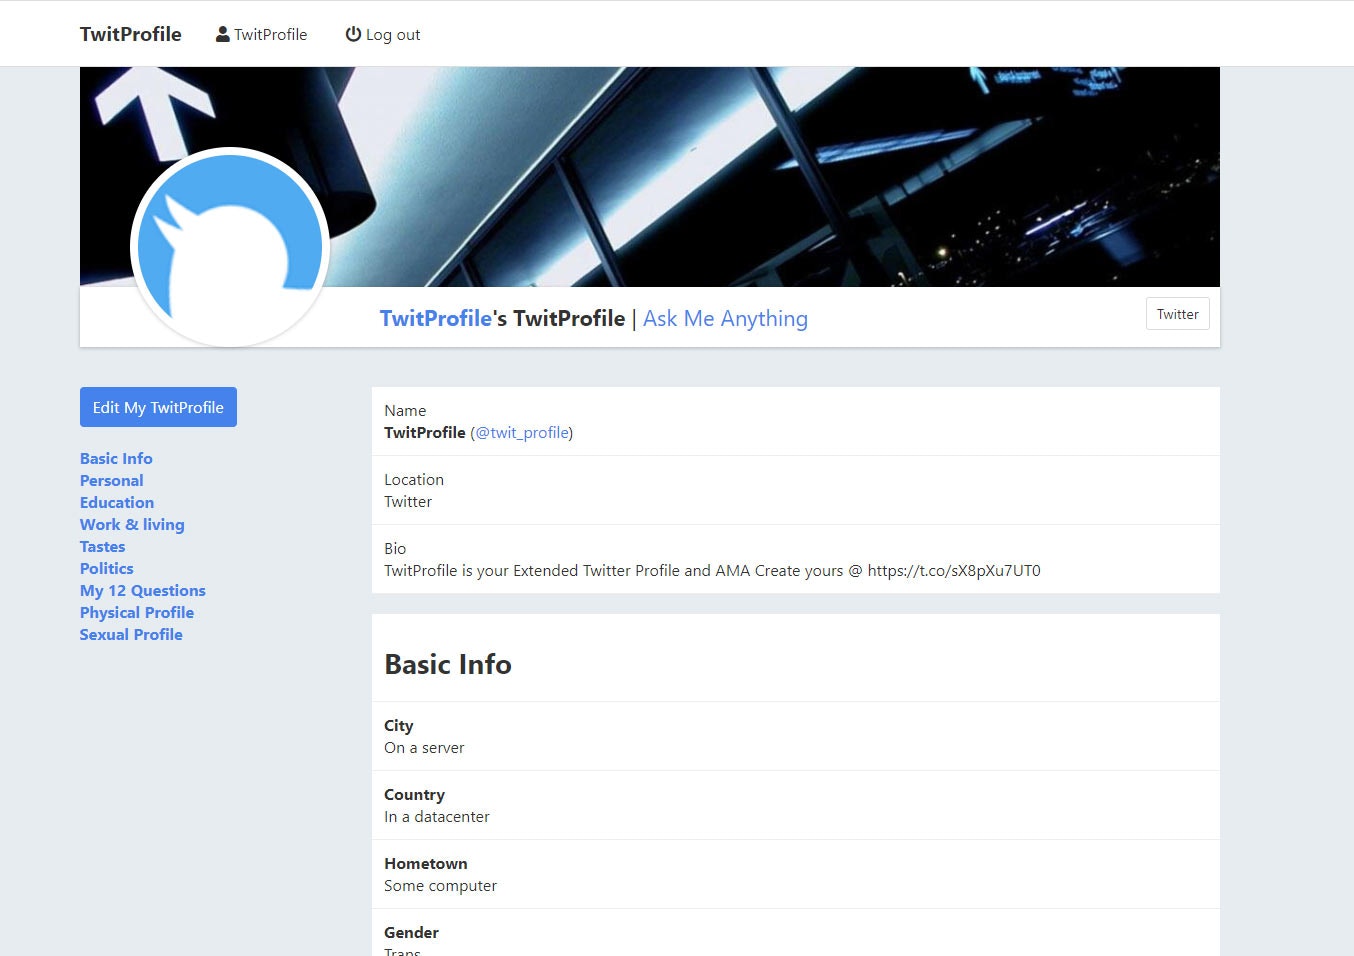
Task: Click the person icon in the navbar
Action: click(x=221, y=33)
